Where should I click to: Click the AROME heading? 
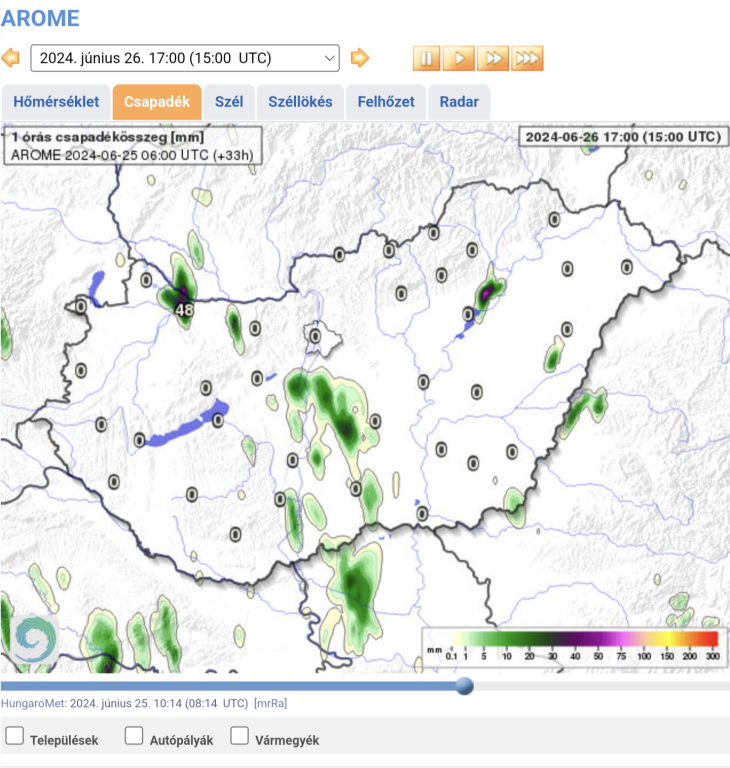(40, 18)
